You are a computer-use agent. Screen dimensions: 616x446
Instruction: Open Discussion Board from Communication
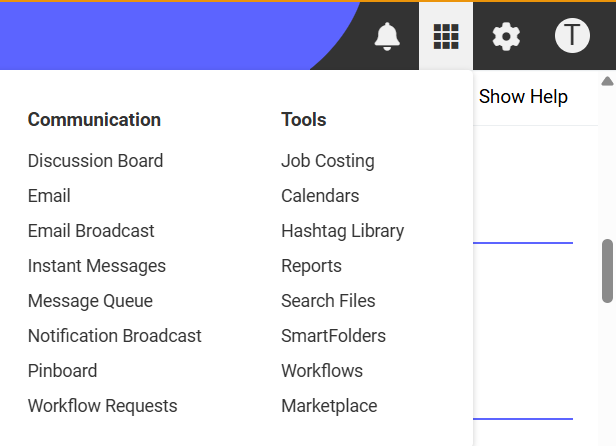click(x=95, y=161)
